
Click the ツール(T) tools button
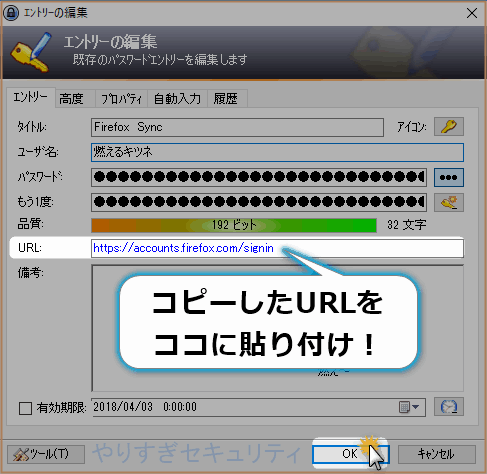(x=46, y=454)
